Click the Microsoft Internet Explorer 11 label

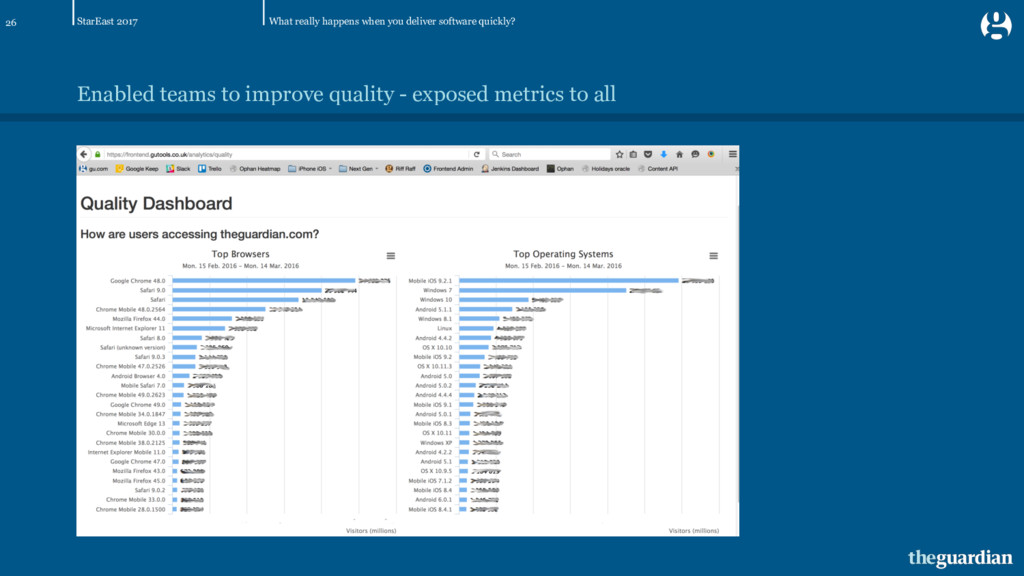click(125, 328)
